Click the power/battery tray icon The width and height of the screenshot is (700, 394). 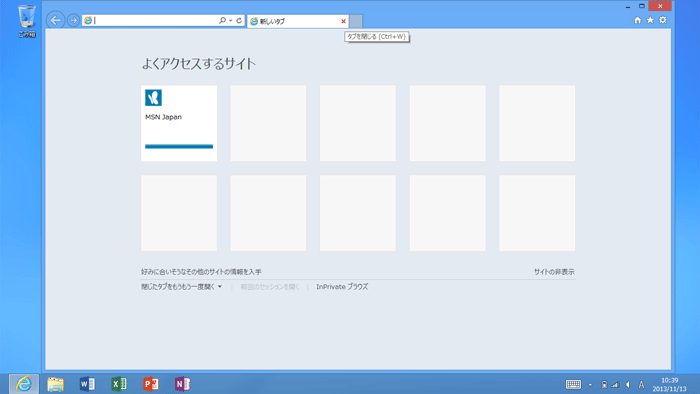point(604,384)
